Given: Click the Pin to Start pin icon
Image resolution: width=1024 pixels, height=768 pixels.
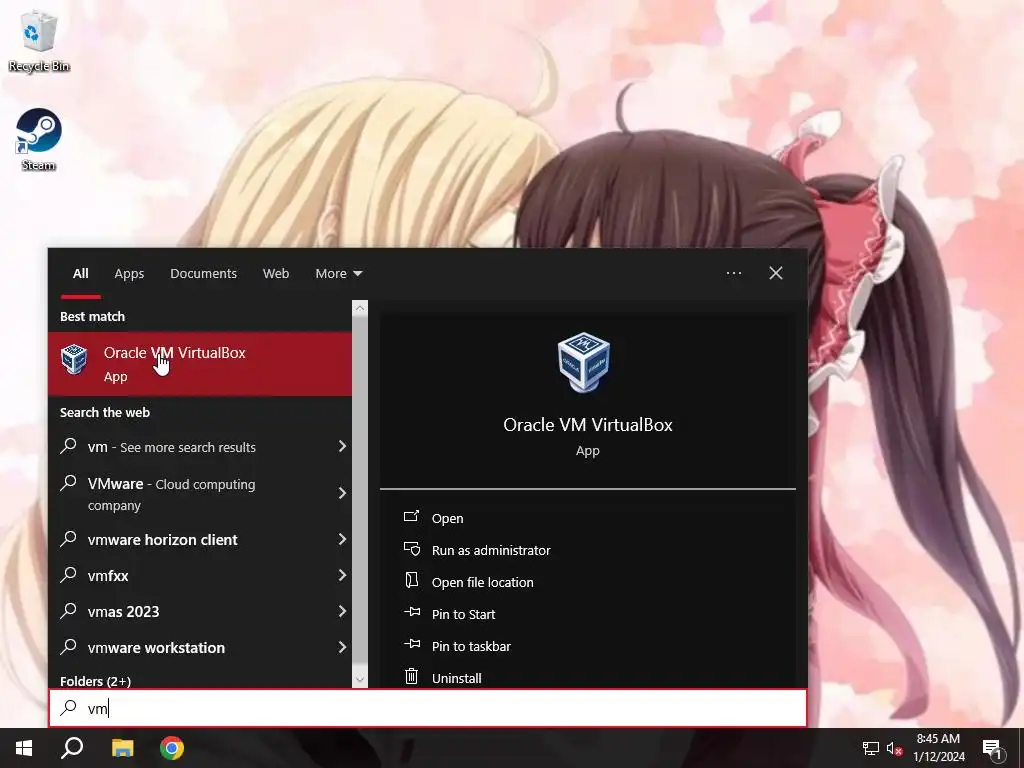Looking at the screenshot, I should coord(412,612).
